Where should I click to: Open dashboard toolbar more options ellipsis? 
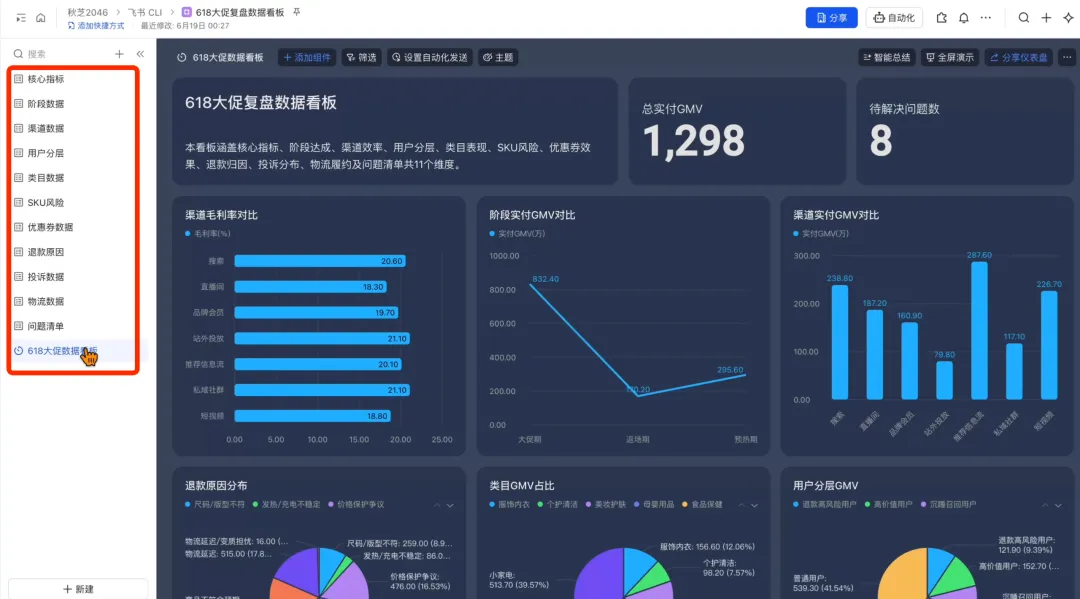coord(1067,58)
